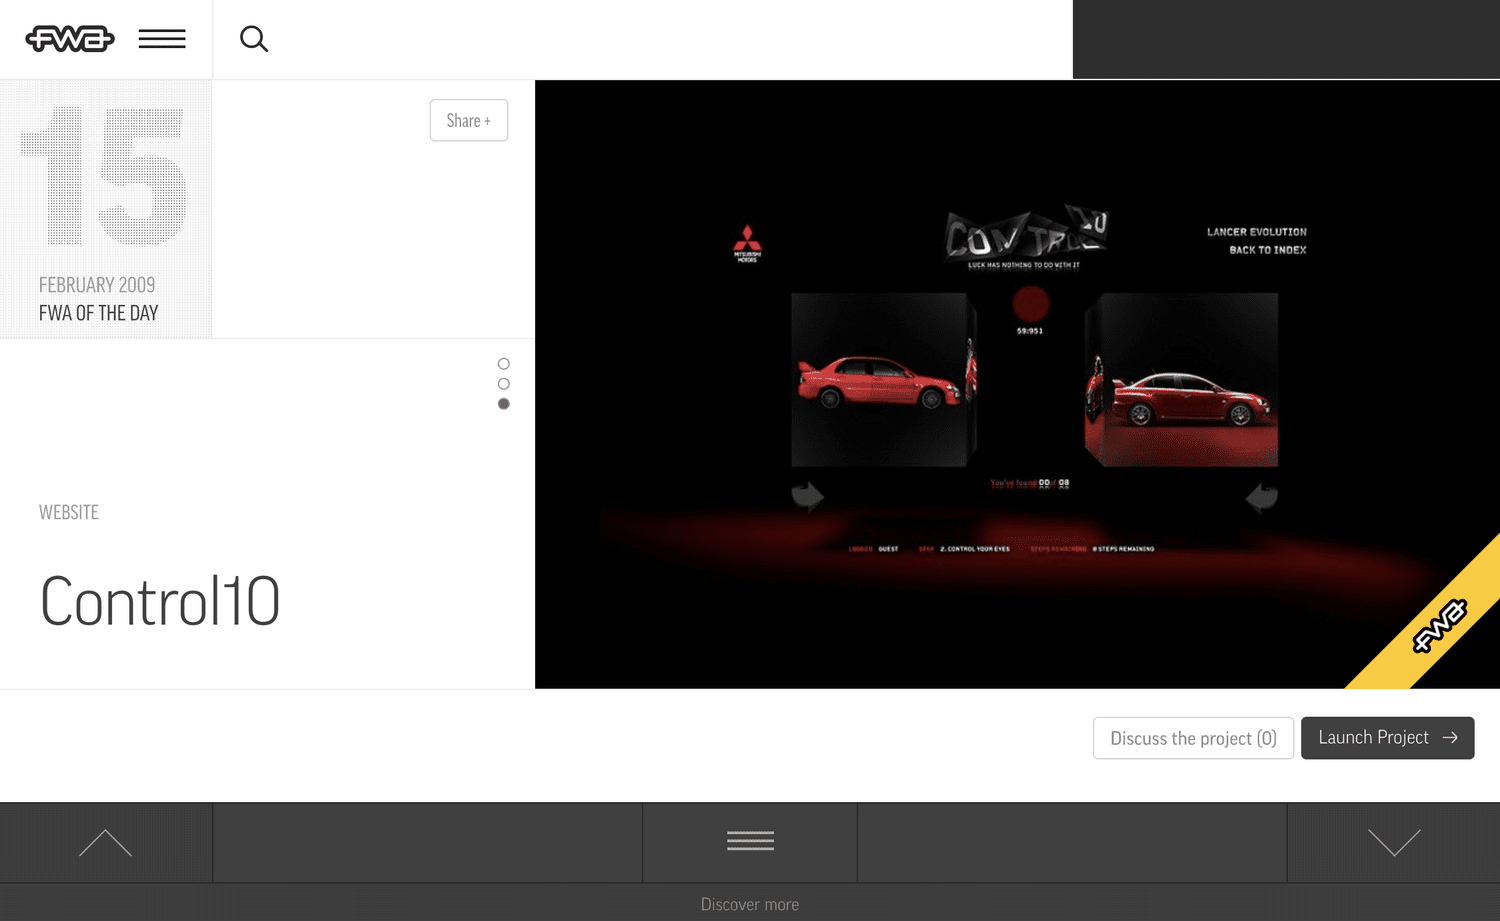Screen dimensions: 1500x921
Task: Click the Mitsubishi logo in preview
Action: point(747,243)
